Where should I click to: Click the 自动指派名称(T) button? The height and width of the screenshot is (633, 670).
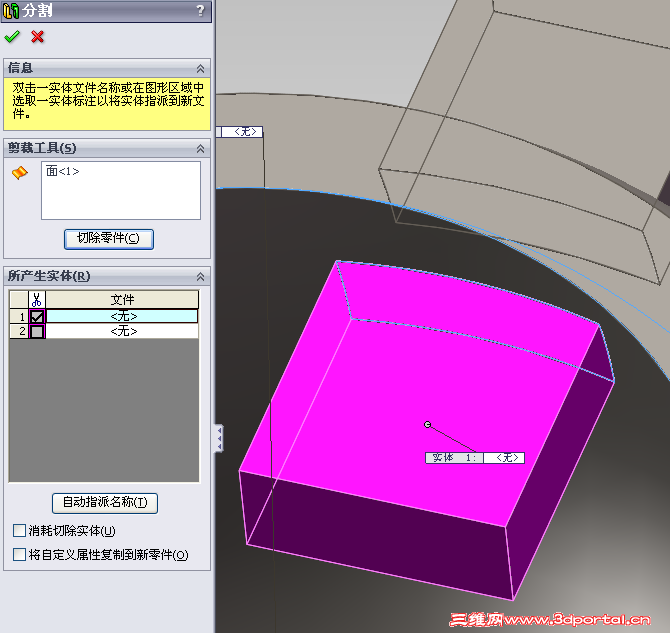tap(105, 503)
